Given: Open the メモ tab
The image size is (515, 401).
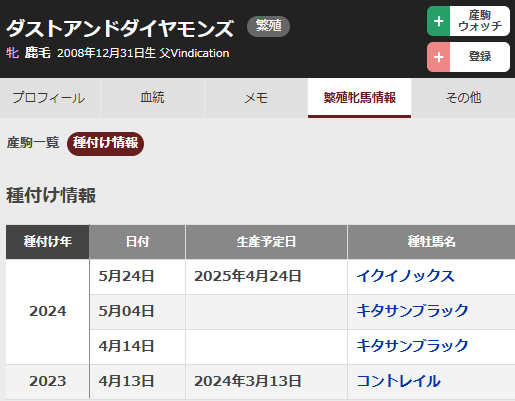Looking at the screenshot, I should [256, 98].
